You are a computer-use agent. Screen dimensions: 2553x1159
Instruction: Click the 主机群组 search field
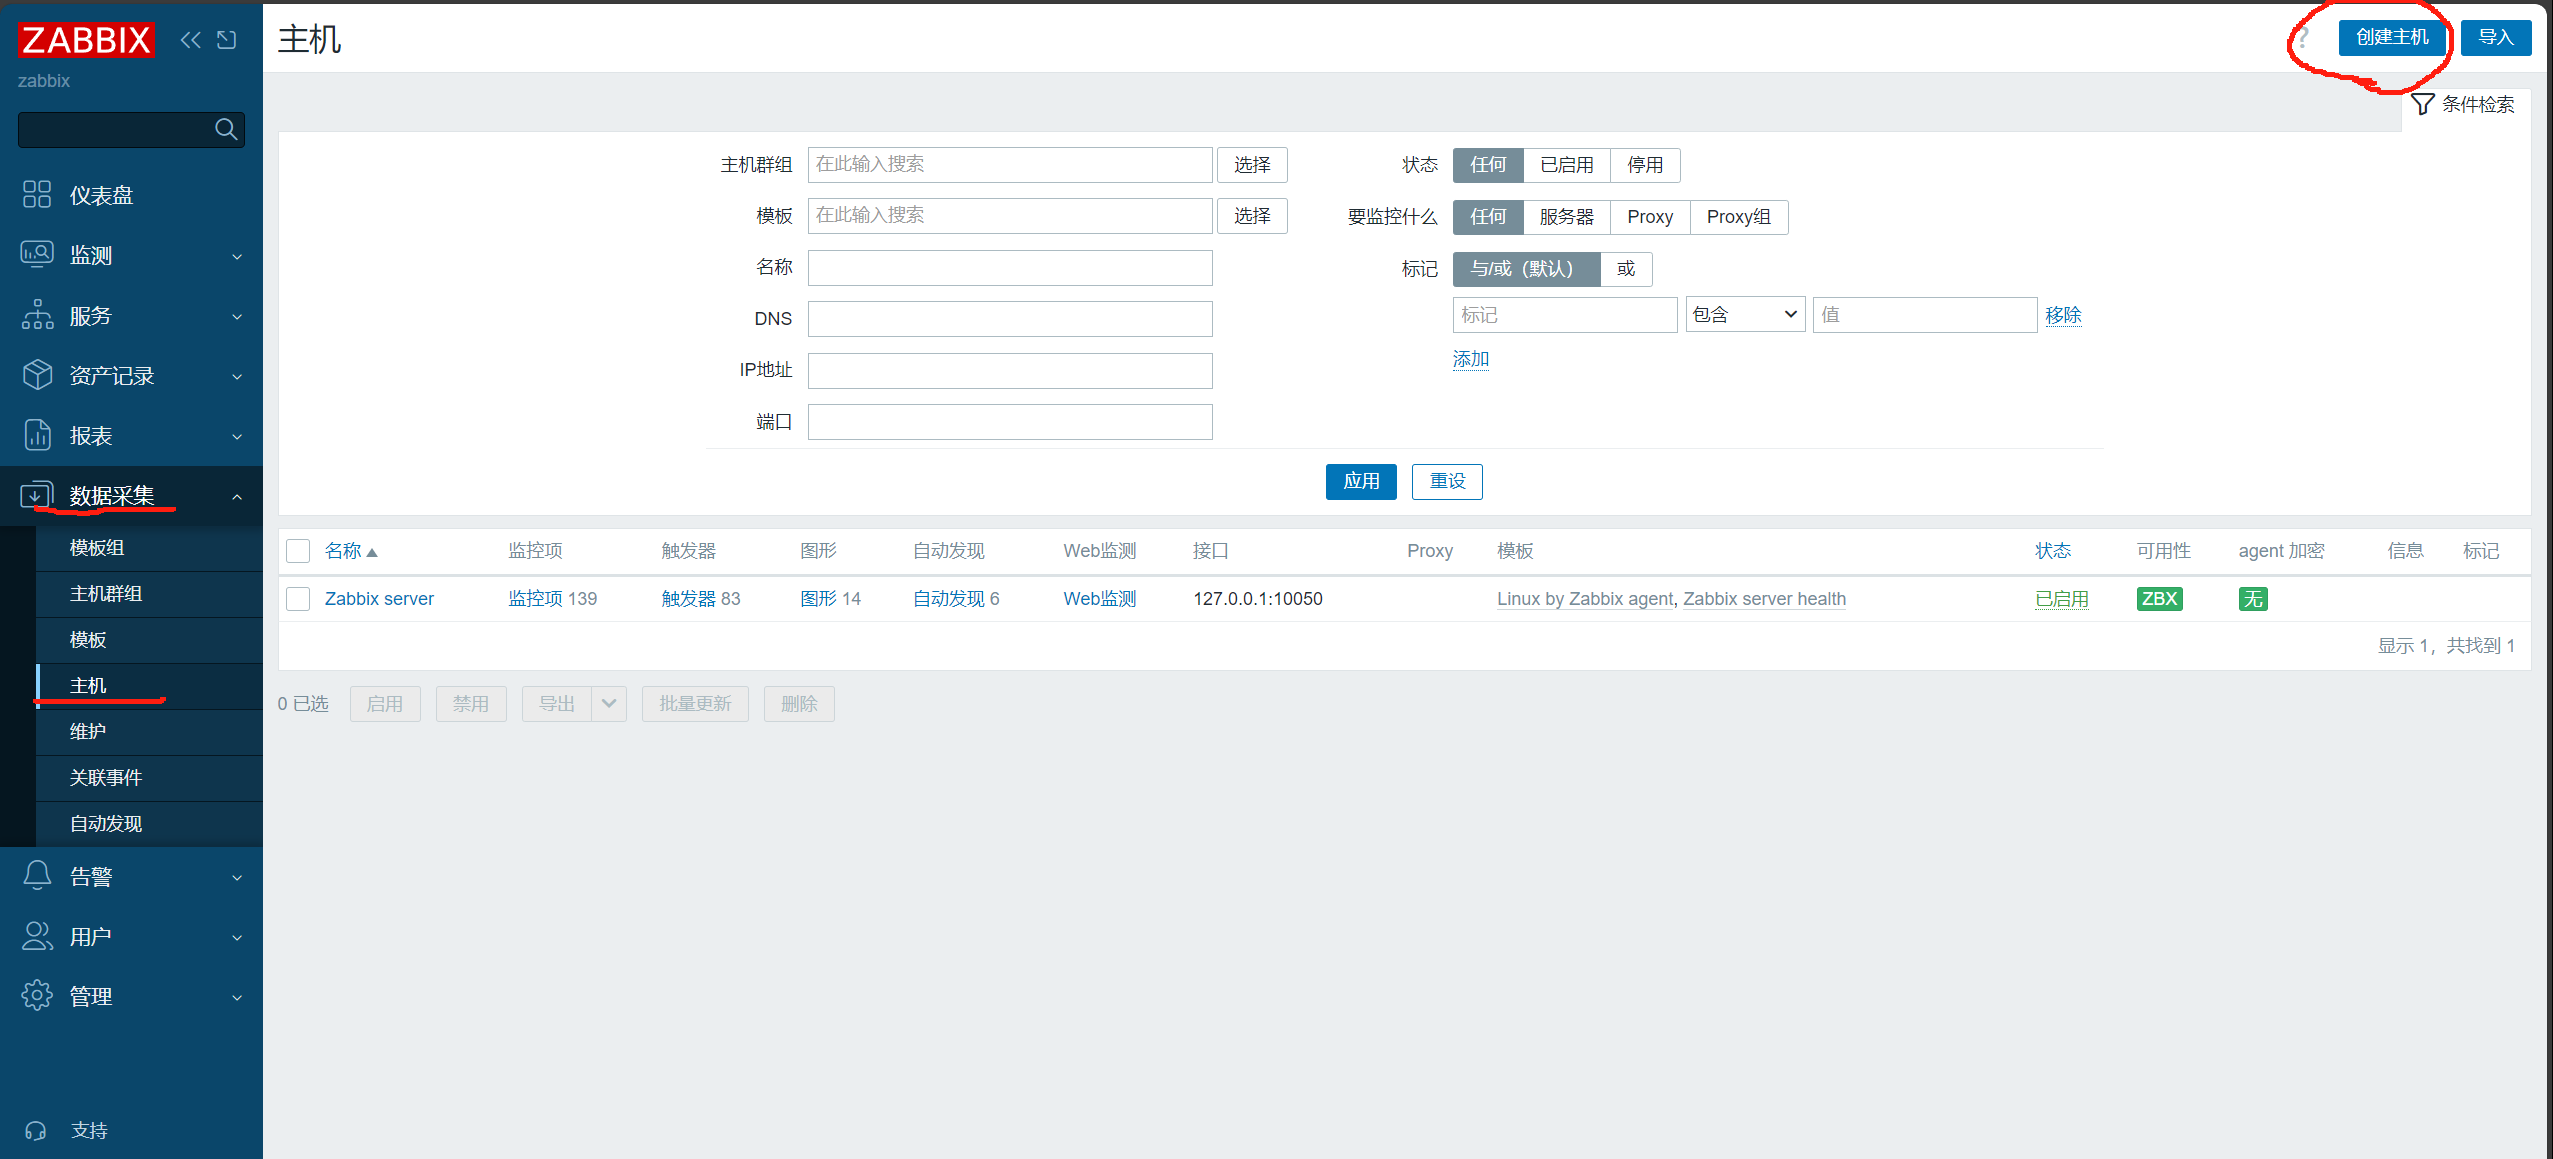1010,165
